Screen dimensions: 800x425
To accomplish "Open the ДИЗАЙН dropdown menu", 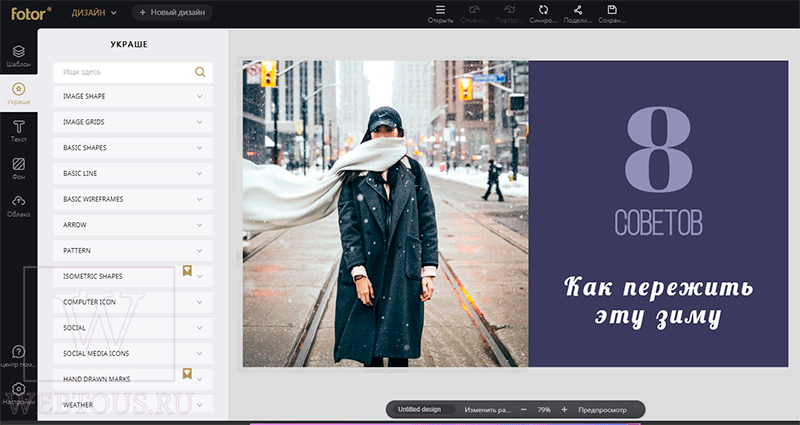I will (x=94, y=13).
